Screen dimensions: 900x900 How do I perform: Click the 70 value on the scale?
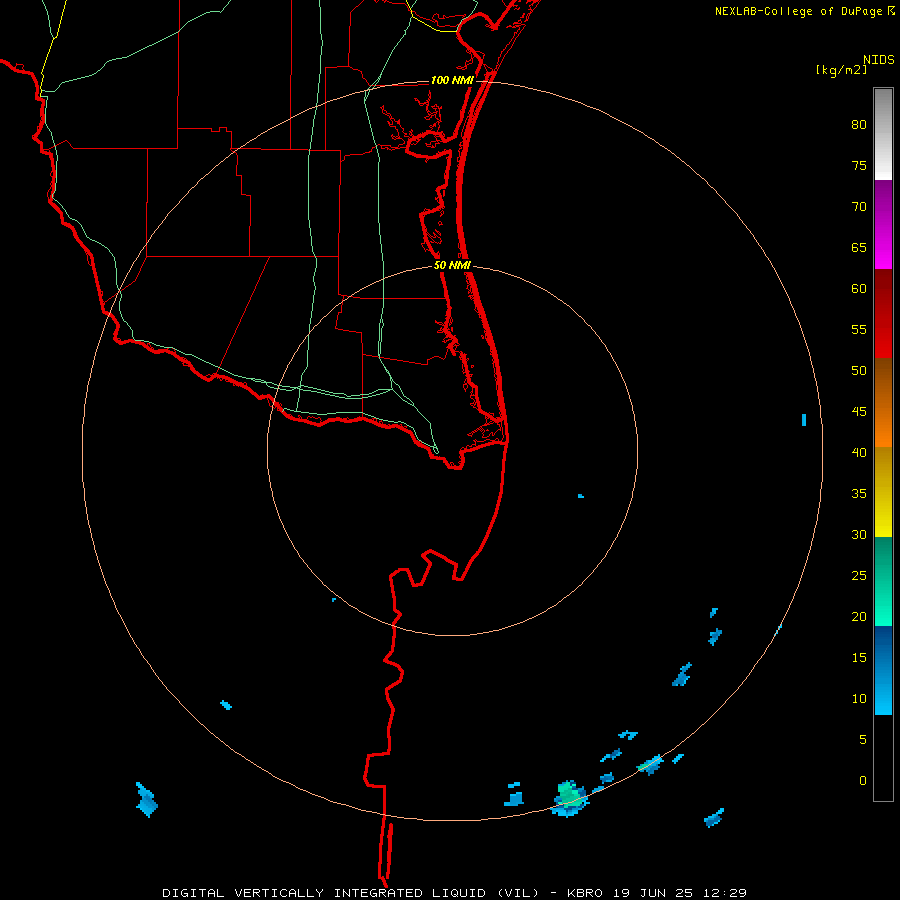pos(859,207)
